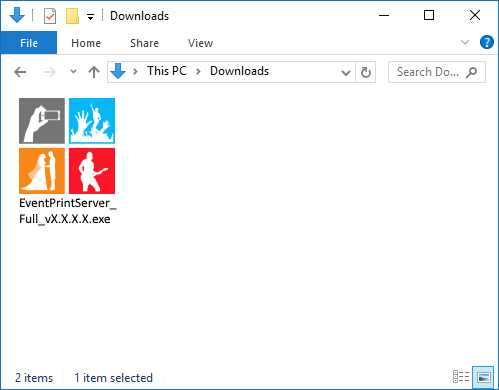Click the search magnifier icon
Image resolution: width=499 pixels, height=390 pixels.
(x=471, y=72)
